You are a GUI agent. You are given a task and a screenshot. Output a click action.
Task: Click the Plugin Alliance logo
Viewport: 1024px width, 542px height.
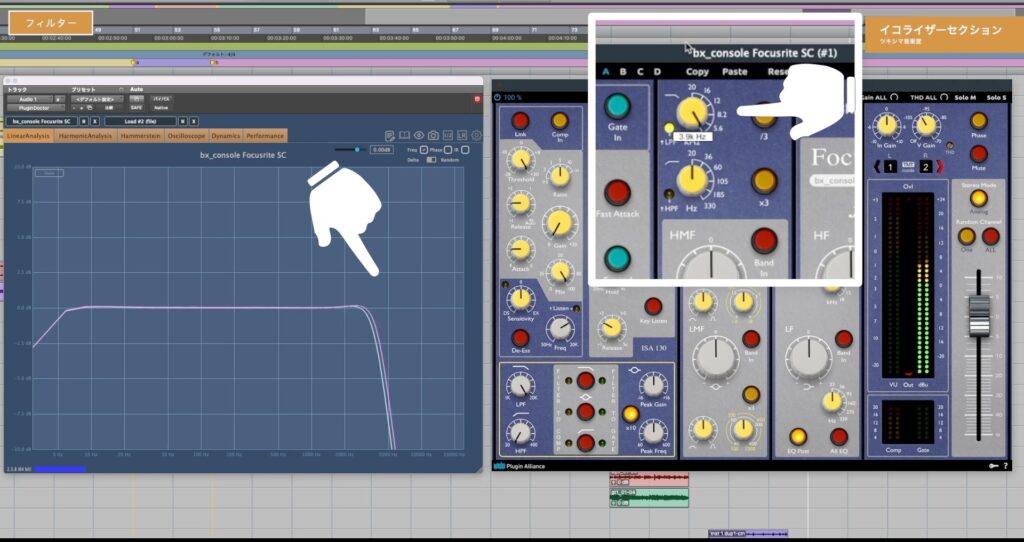click(x=520, y=466)
